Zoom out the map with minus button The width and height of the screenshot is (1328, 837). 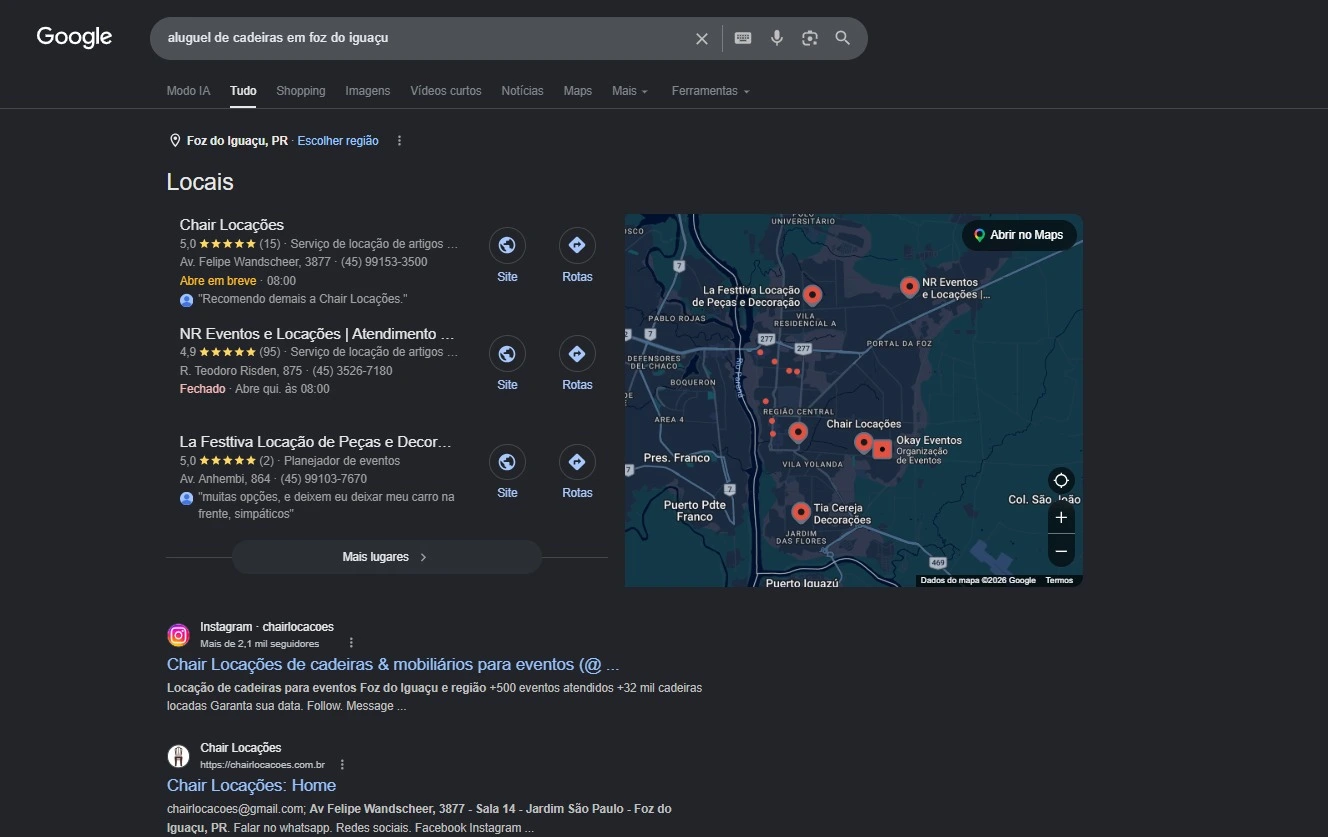1061,551
